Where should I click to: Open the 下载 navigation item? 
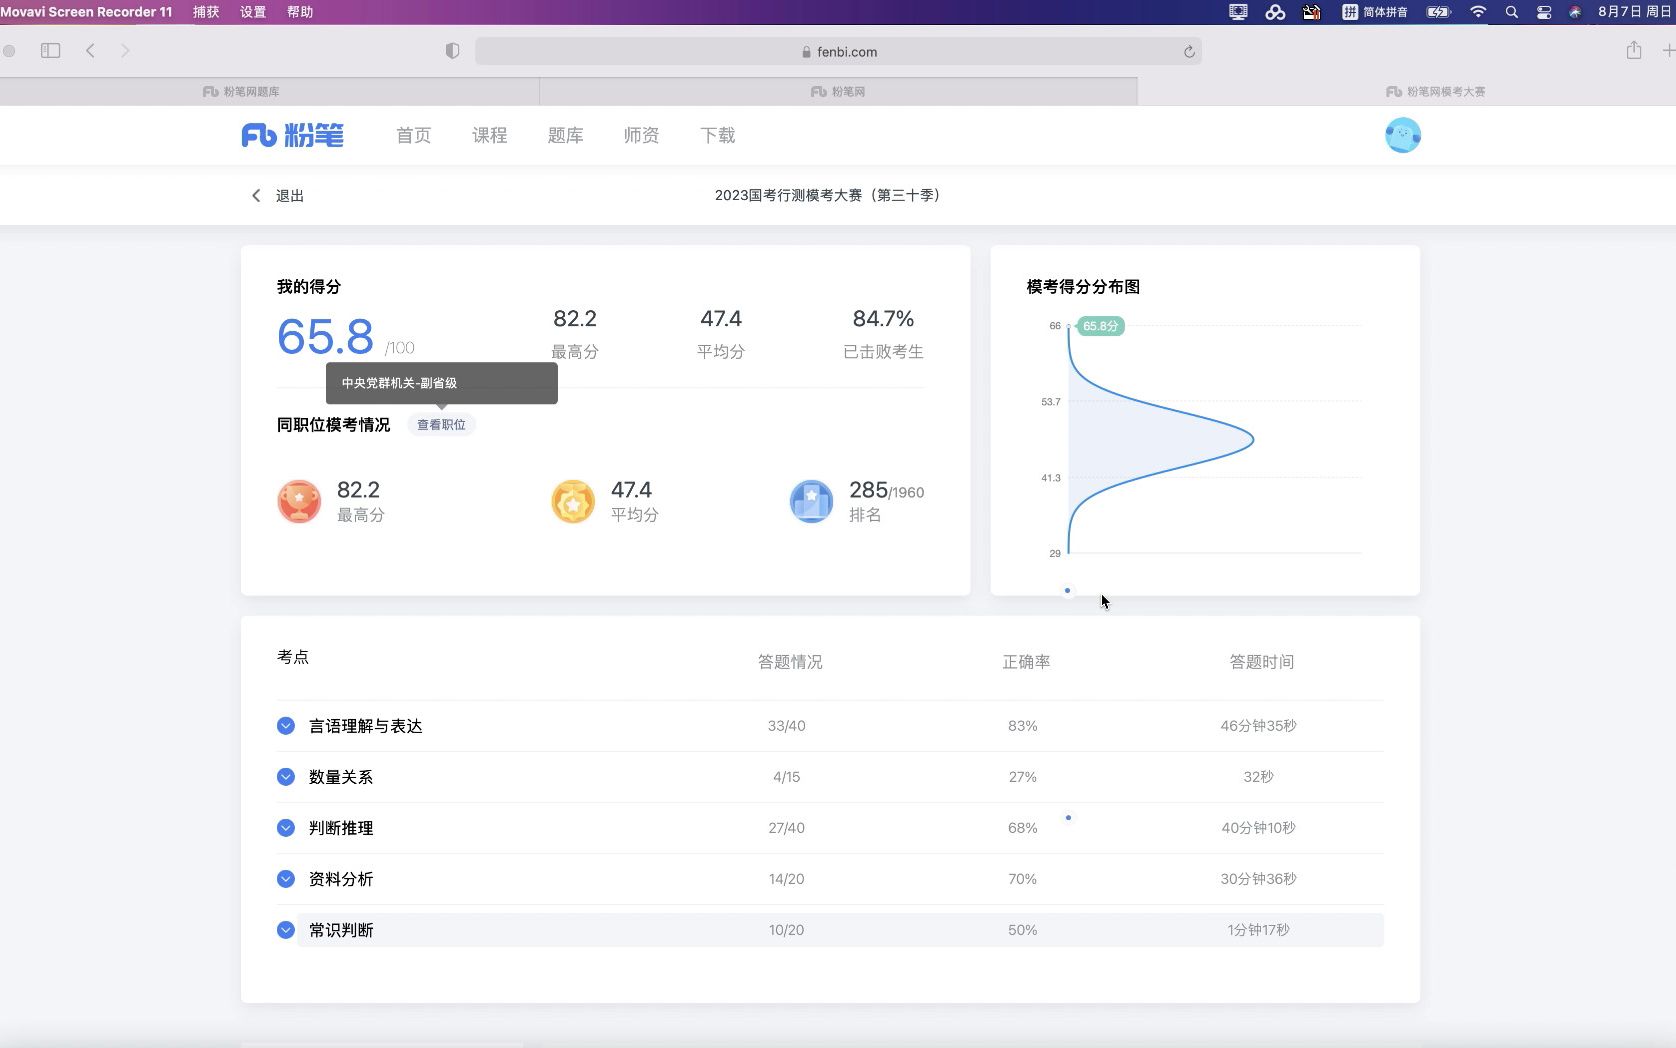tap(717, 135)
